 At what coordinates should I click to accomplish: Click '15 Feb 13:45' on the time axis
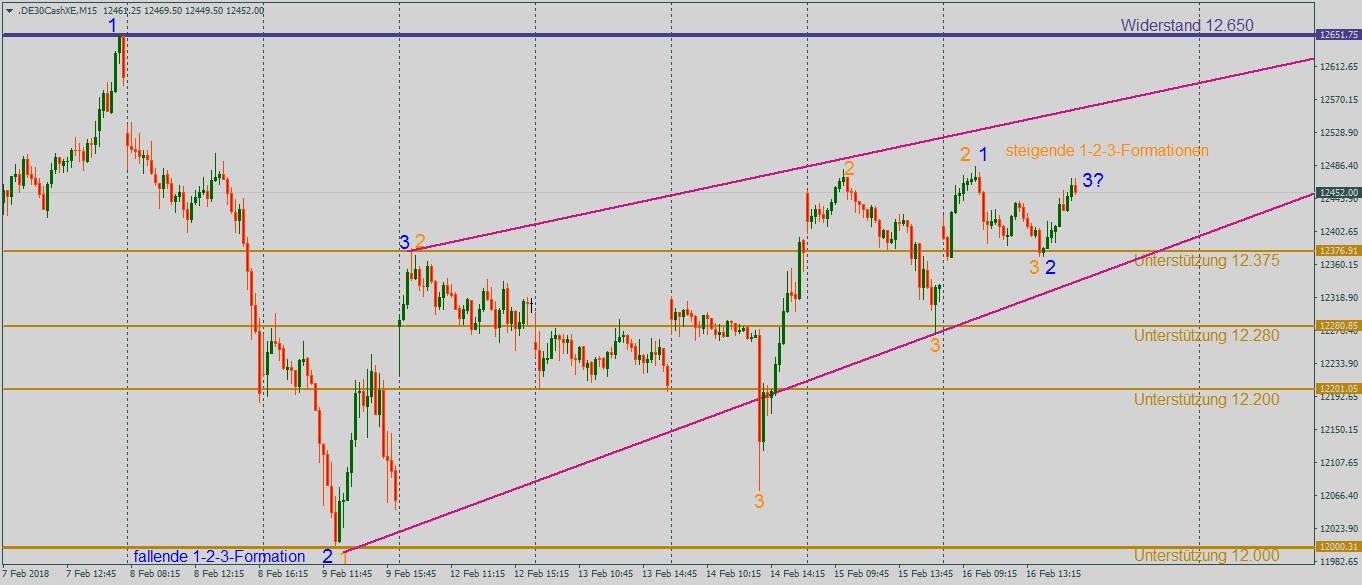pyautogui.click(x=925, y=575)
